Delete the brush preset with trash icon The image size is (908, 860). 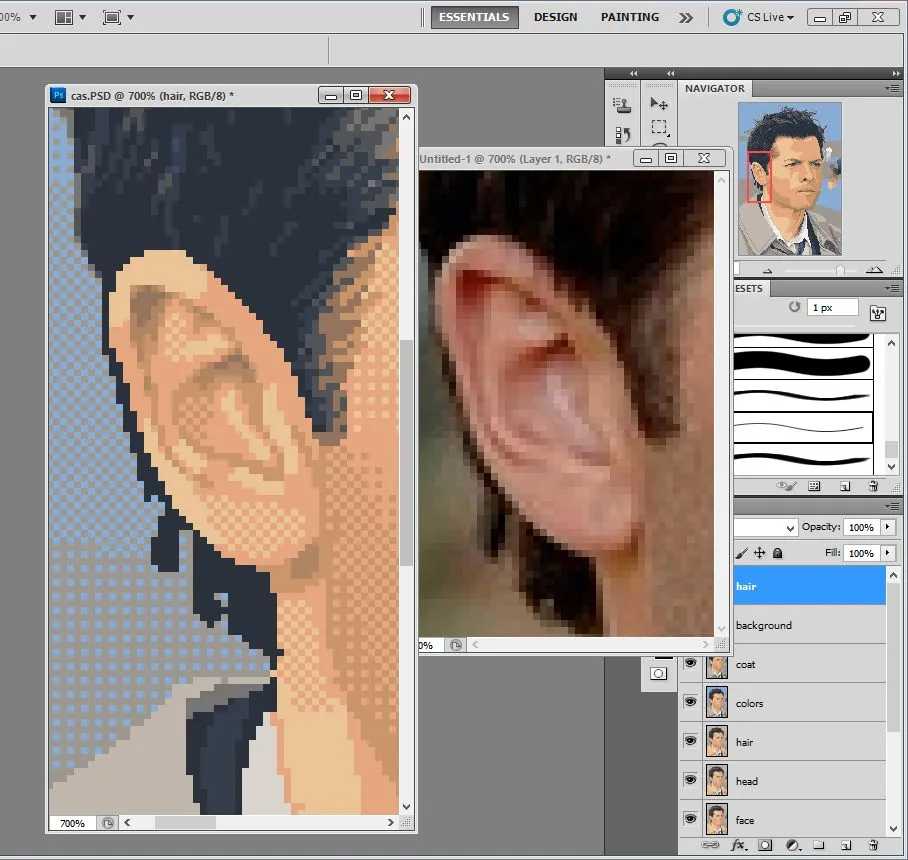click(873, 486)
